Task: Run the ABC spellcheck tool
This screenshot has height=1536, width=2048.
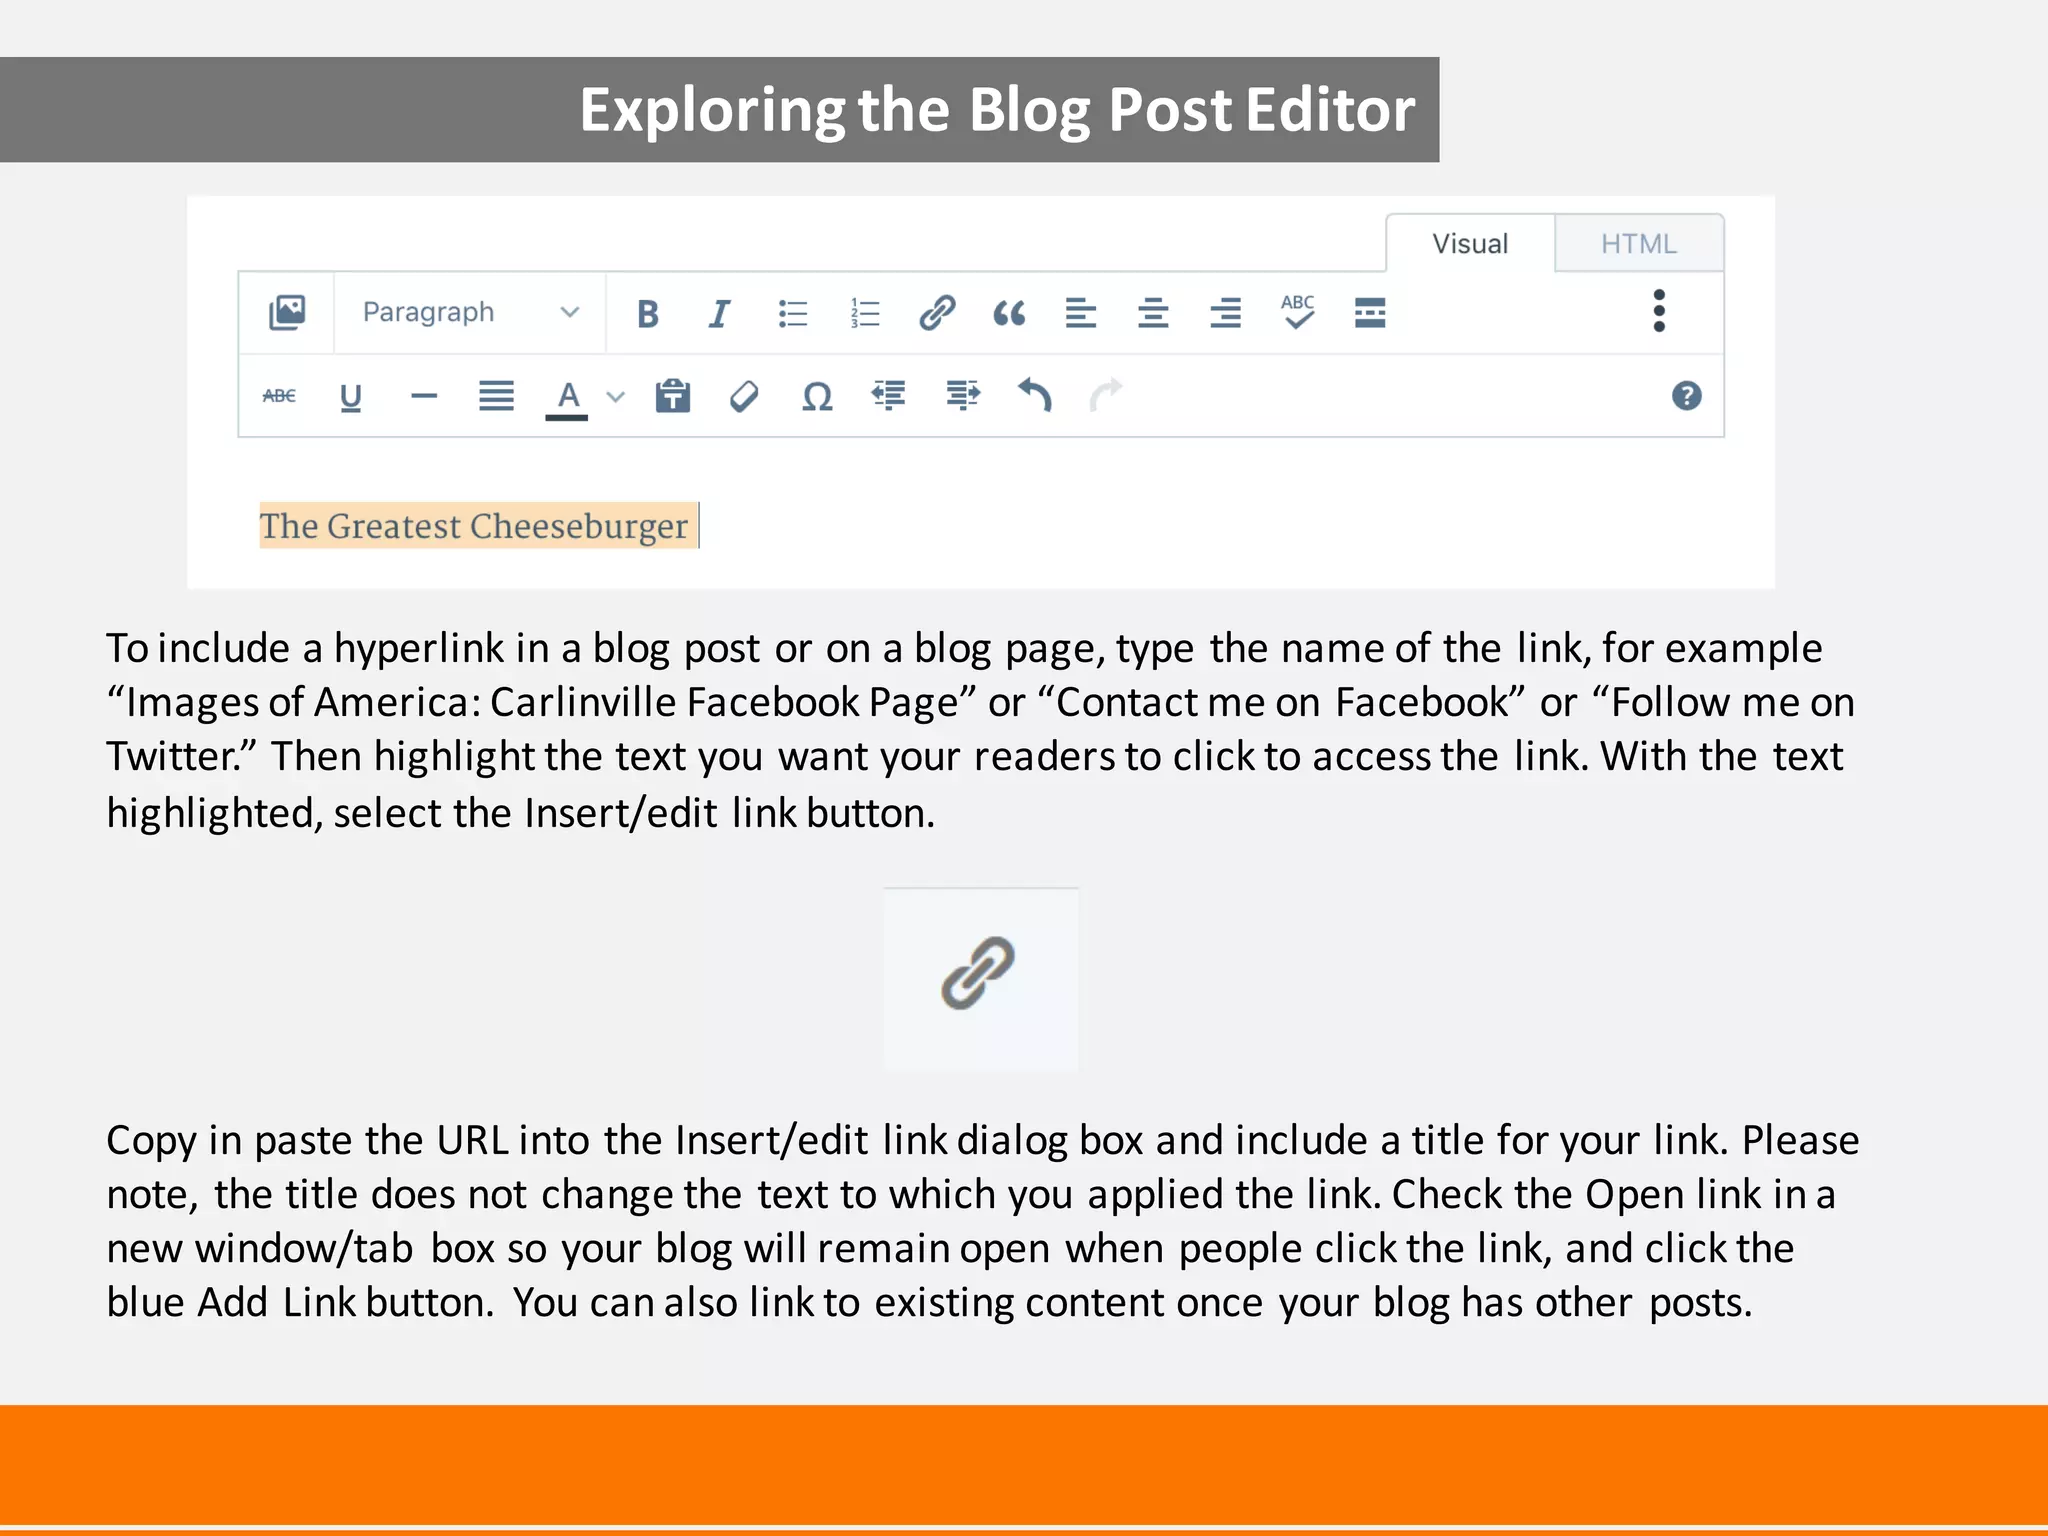Action: coord(1298,312)
